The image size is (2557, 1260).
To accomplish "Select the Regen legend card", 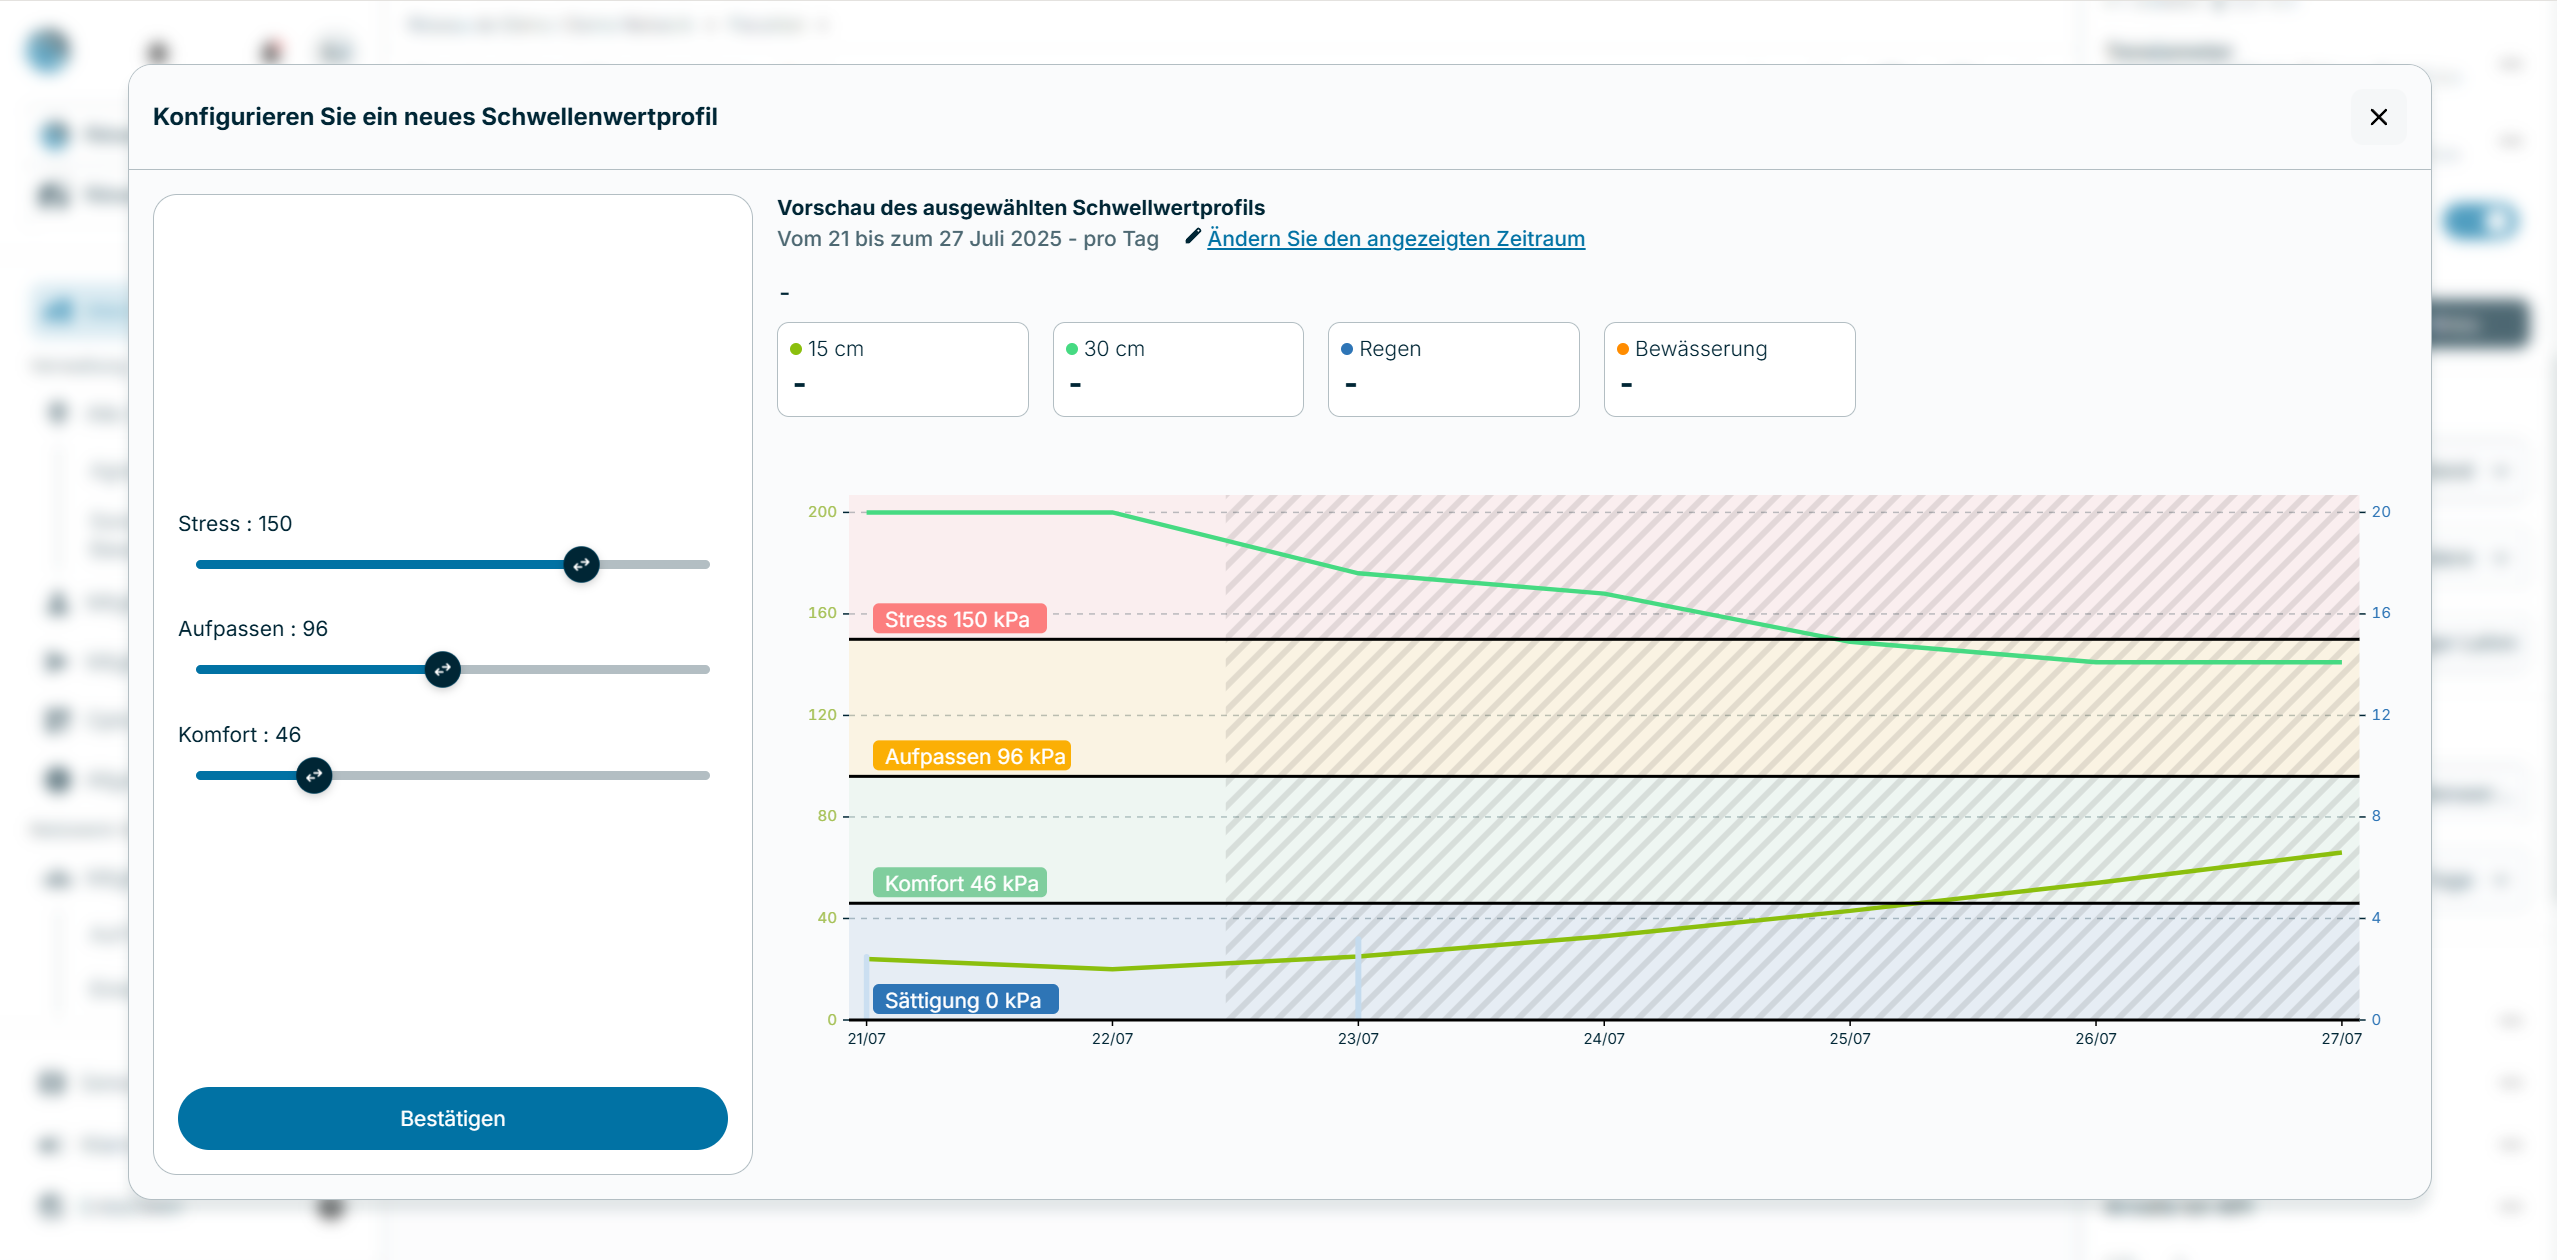I will pos(1453,369).
